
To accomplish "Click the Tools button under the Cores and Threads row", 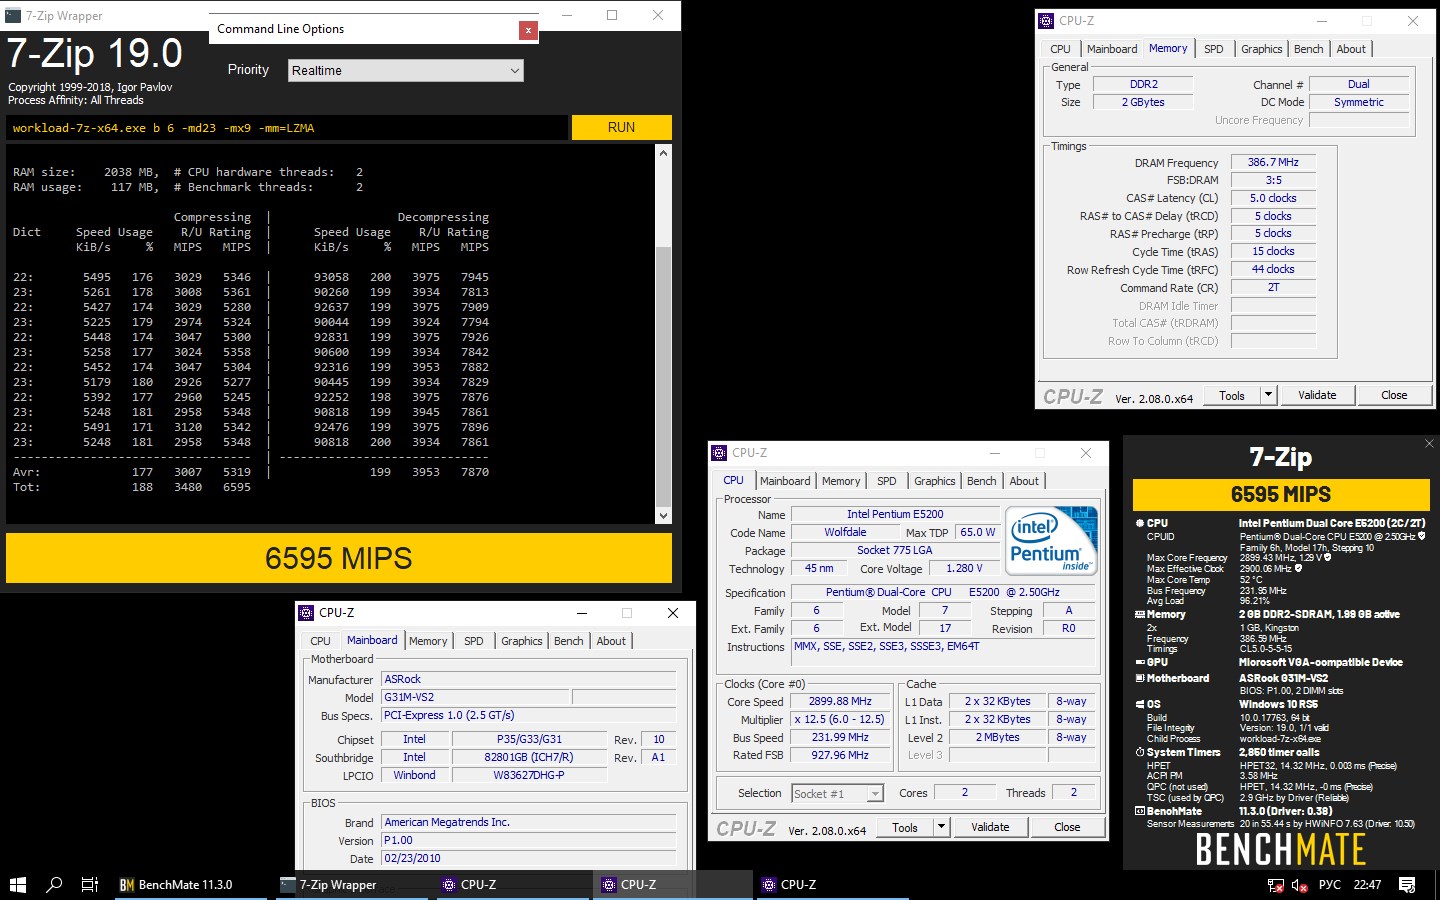I will 905,827.
